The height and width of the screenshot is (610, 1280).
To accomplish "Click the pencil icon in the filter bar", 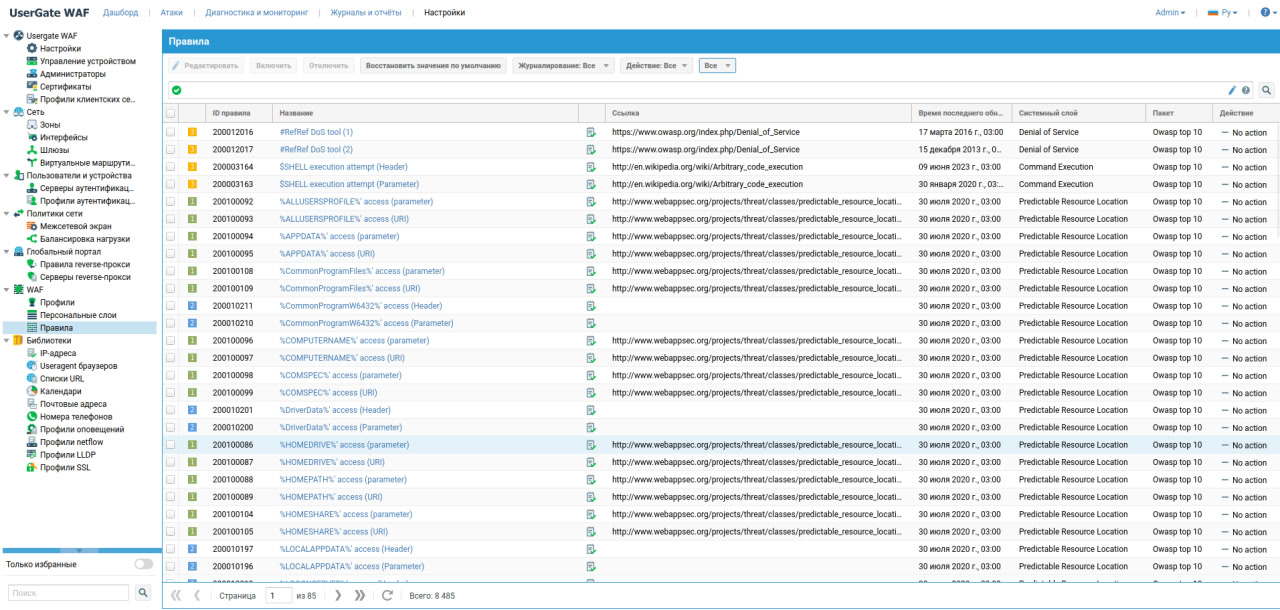I will point(1233,90).
